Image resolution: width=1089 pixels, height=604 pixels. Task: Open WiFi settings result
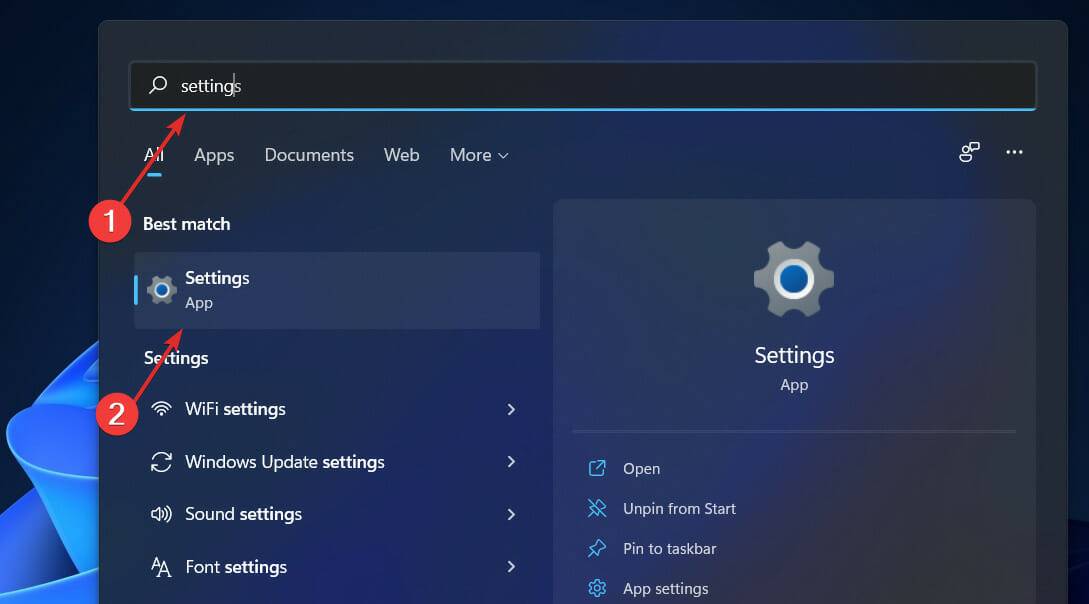click(x=337, y=409)
